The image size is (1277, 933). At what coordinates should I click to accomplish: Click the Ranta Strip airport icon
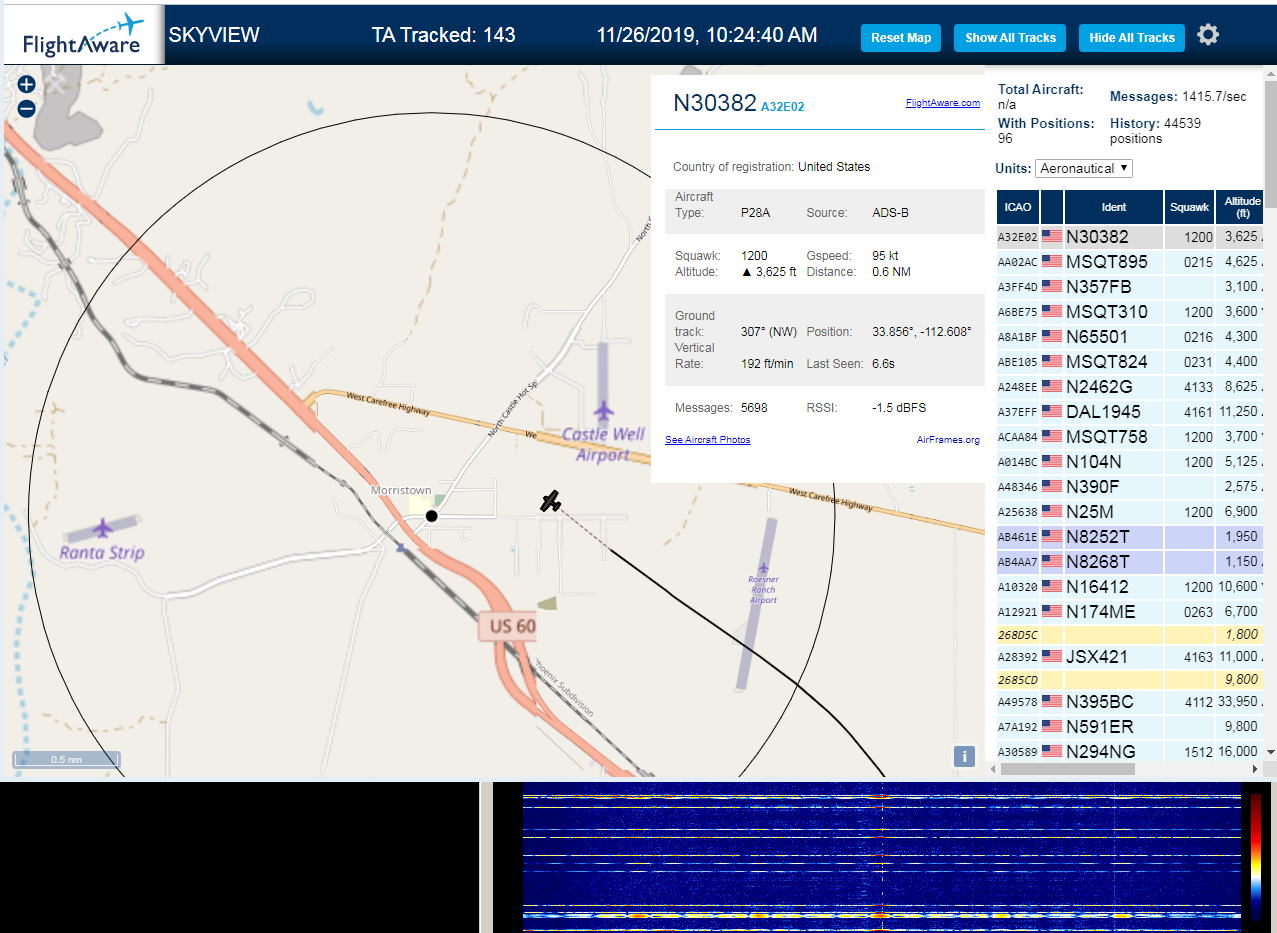[x=102, y=527]
